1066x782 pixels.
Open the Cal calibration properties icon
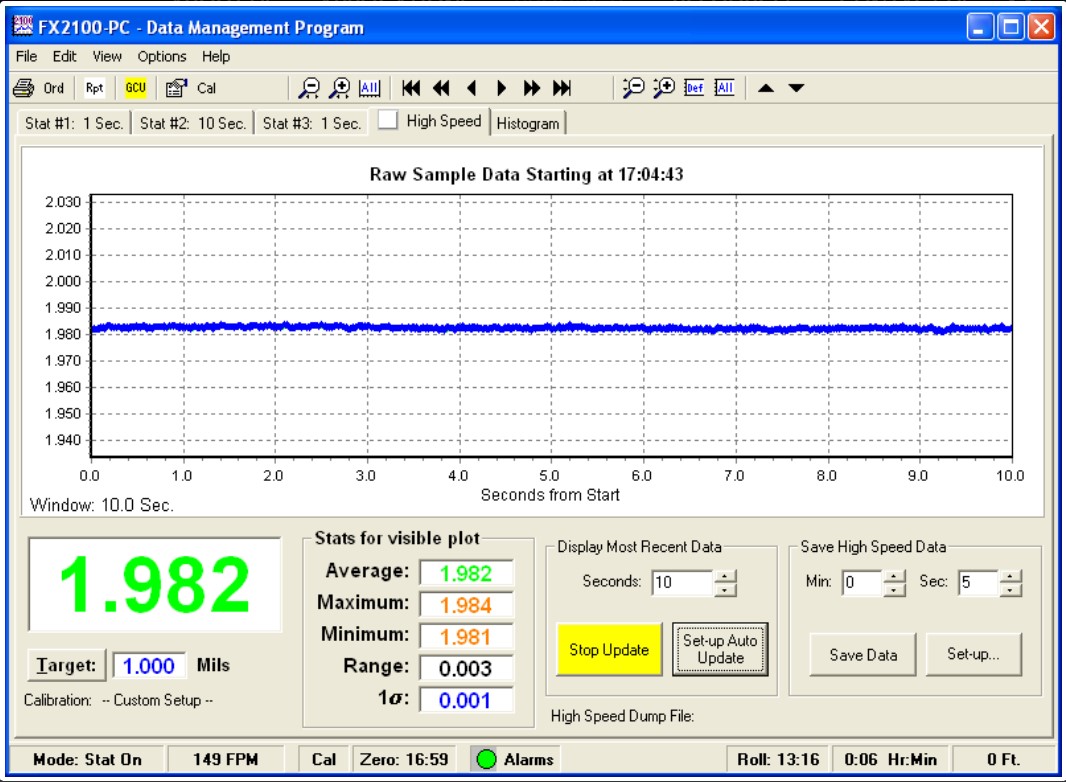(177, 88)
